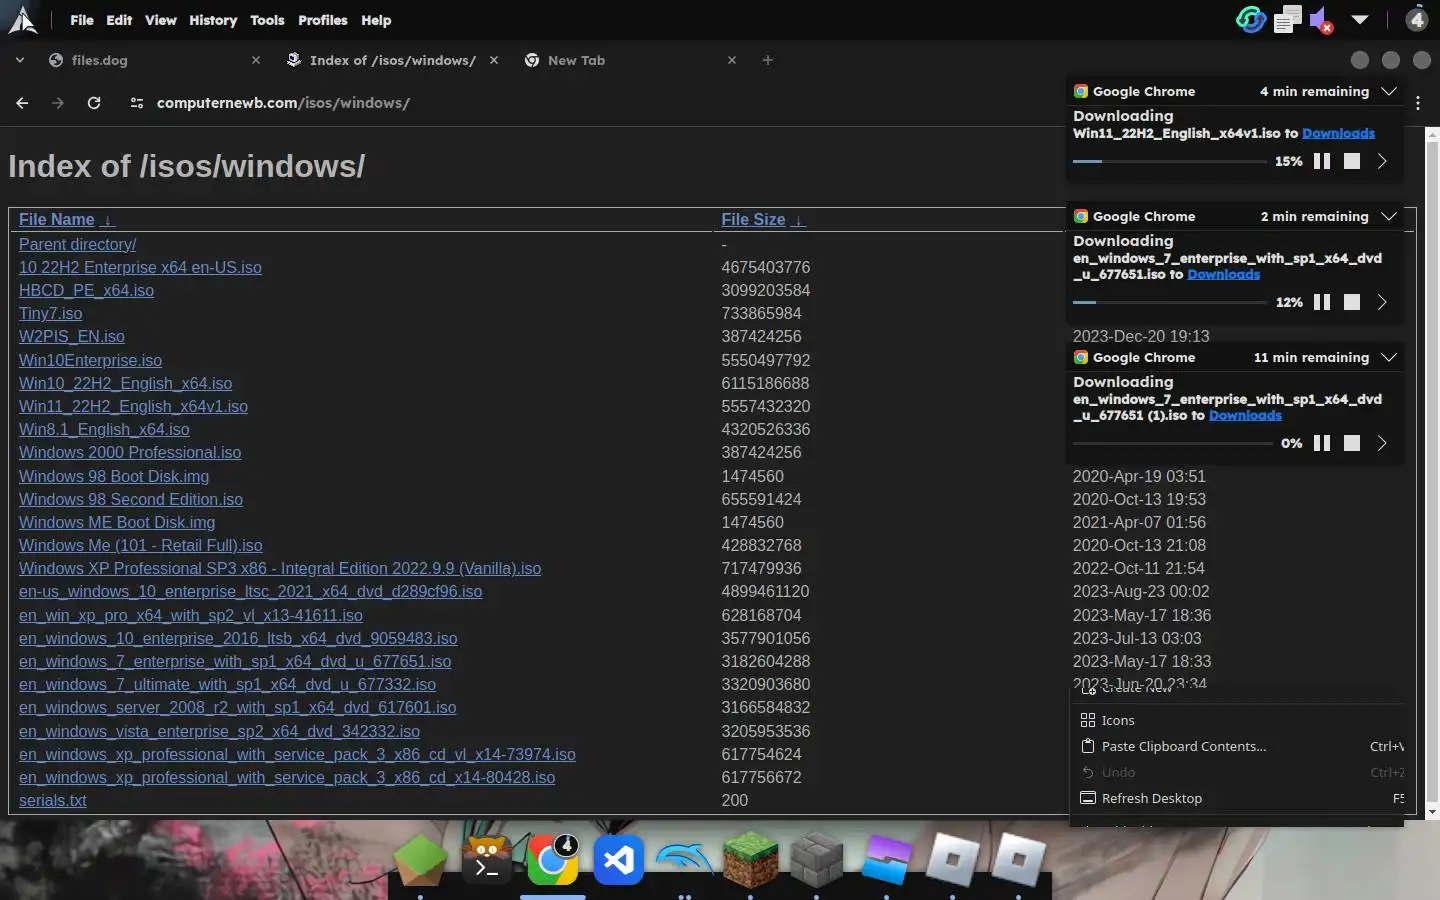Open the File menu
1440x900 pixels.
(x=82, y=20)
